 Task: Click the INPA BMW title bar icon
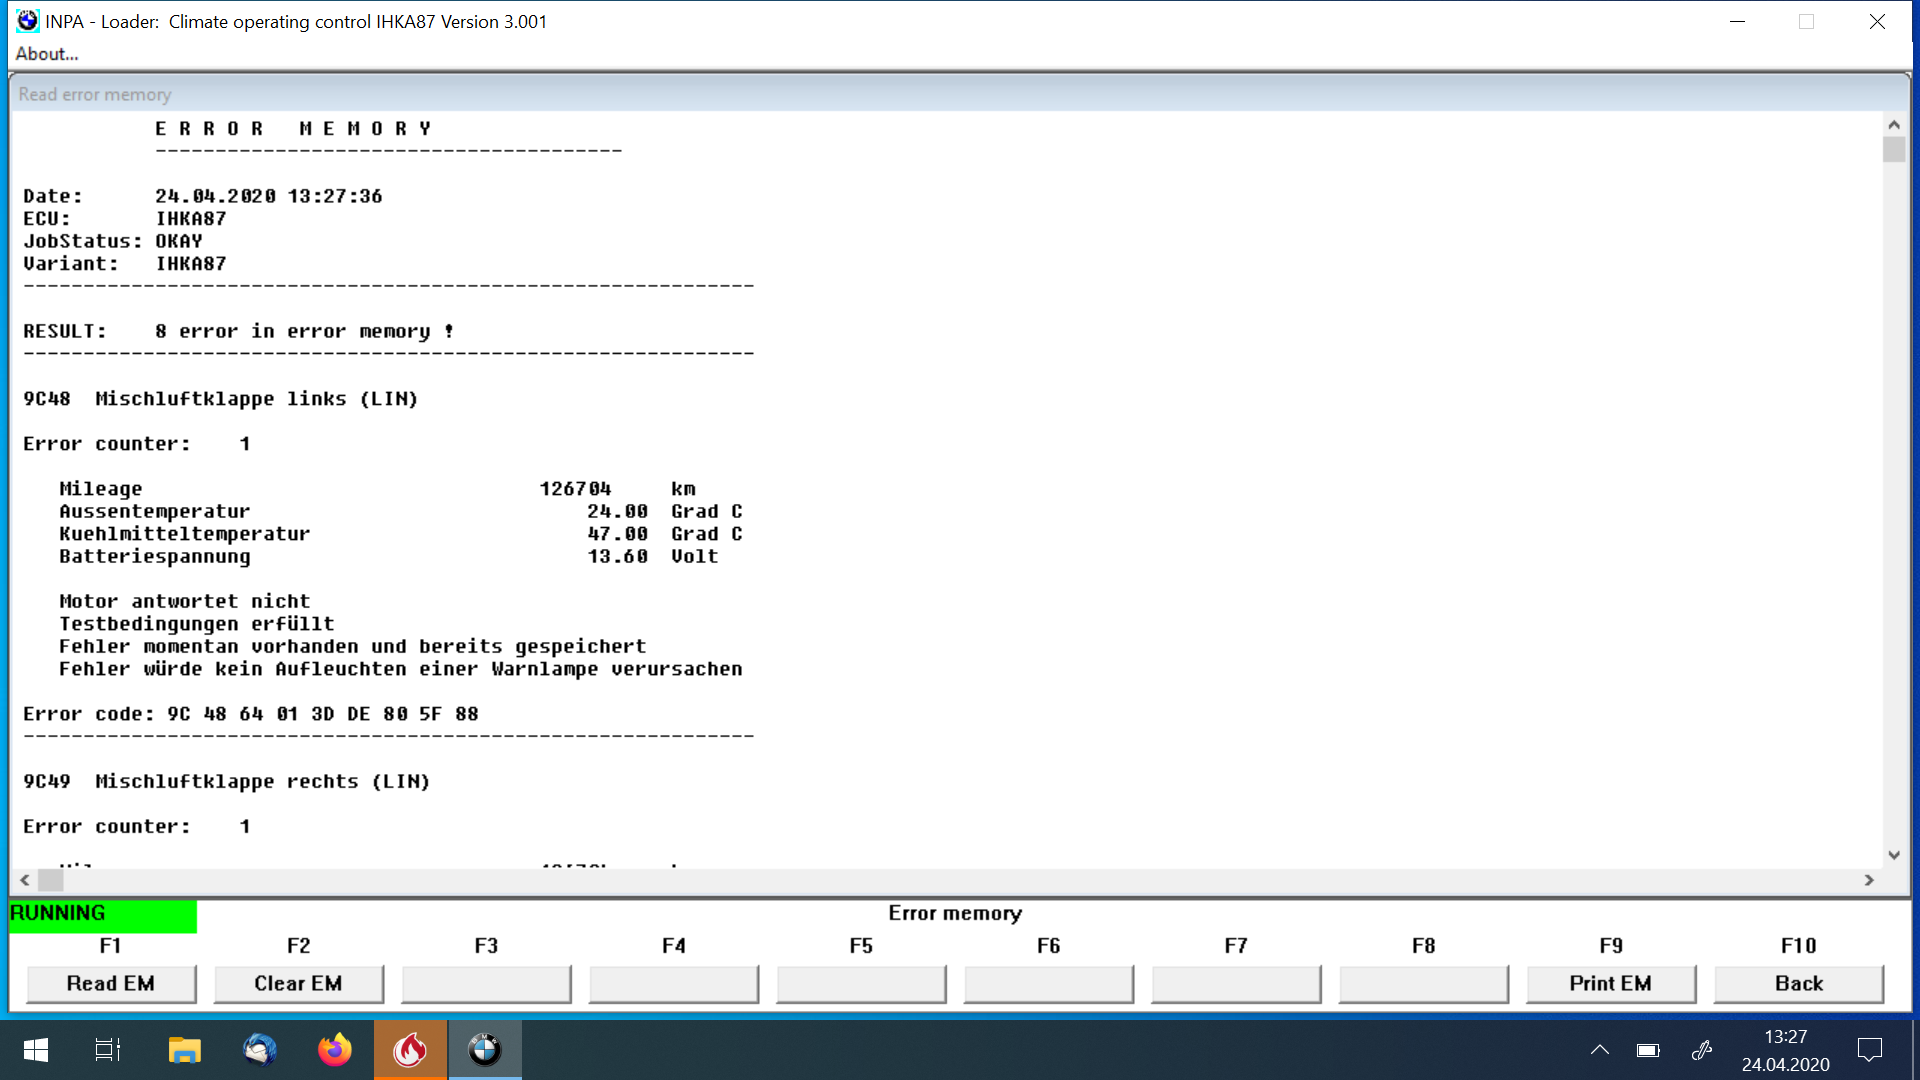tap(27, 21)
